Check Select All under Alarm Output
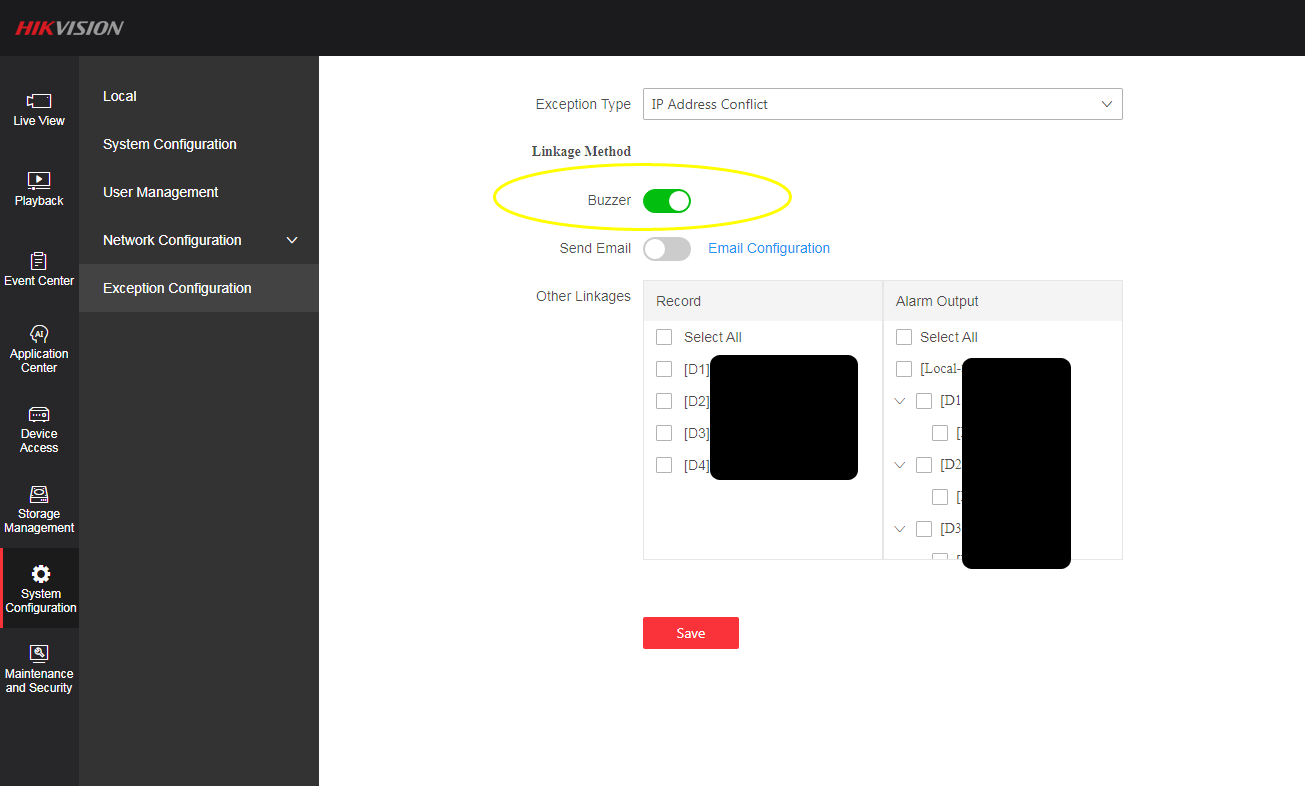This screenshot has width=1305, height=786. coord(904,337)
